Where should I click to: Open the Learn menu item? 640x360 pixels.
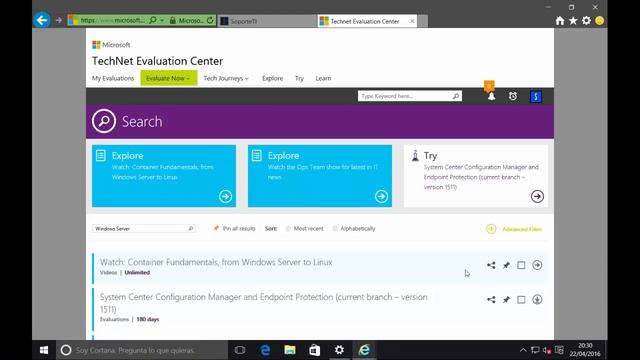coord(323,78)
